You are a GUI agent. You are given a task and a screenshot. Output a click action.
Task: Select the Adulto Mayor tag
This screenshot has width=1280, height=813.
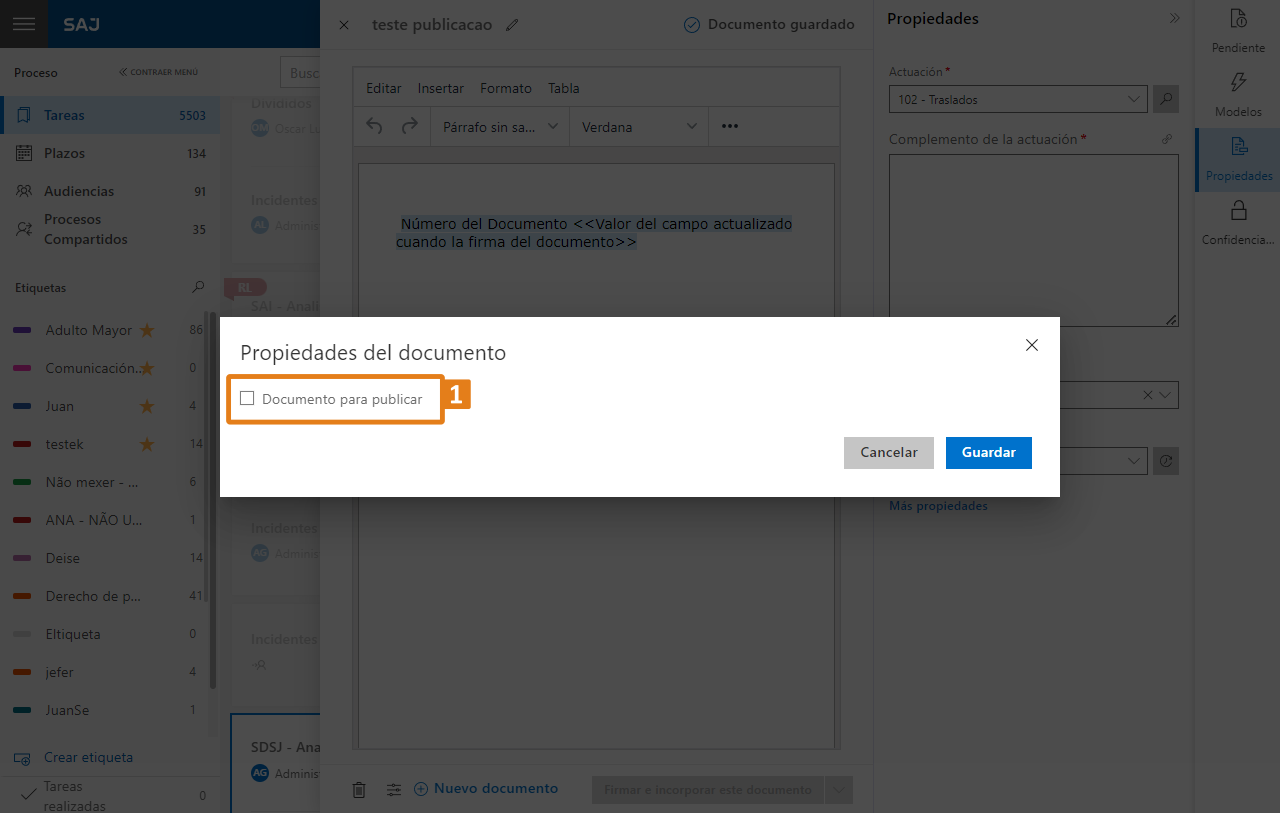pos(88,330)
